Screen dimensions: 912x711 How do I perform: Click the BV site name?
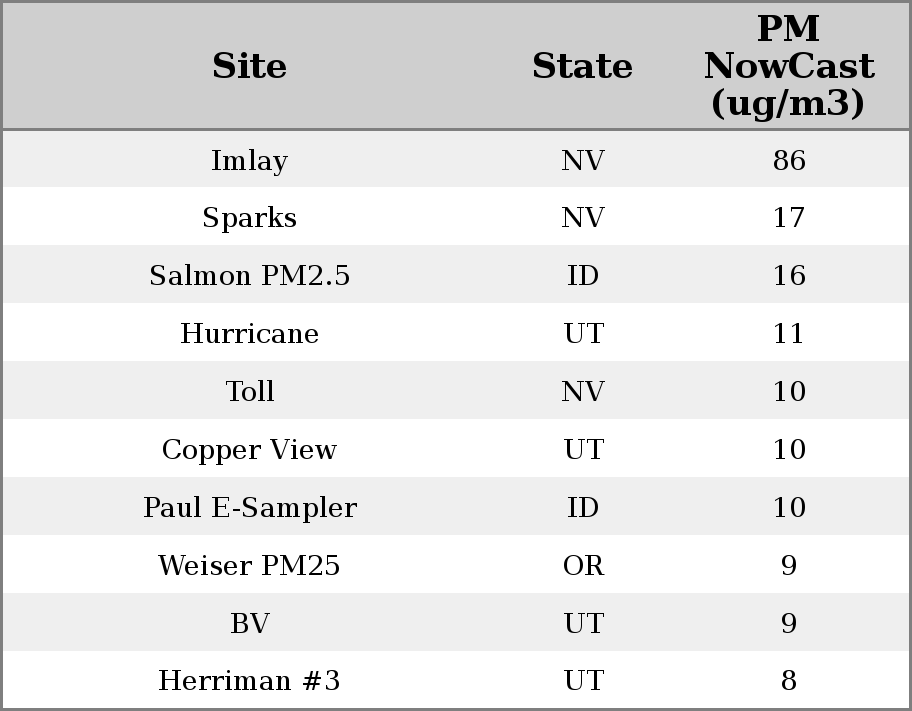click(x=249, y=623)
